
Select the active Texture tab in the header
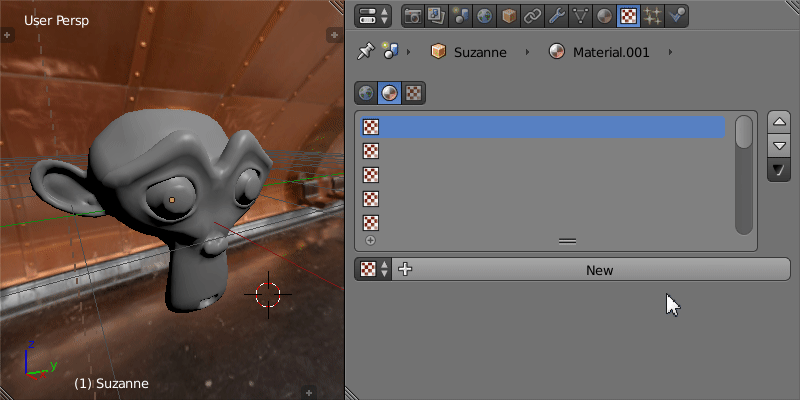(x=629, y=16)
